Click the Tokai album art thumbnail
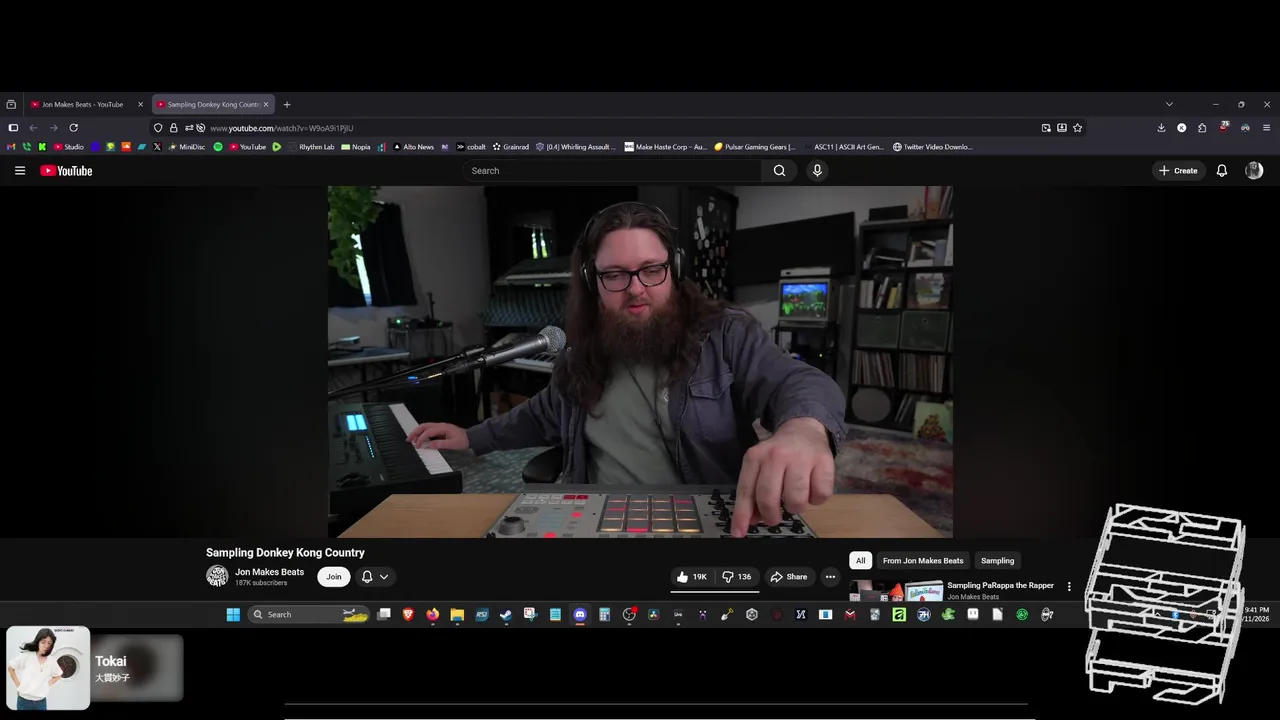 [48, 668]
